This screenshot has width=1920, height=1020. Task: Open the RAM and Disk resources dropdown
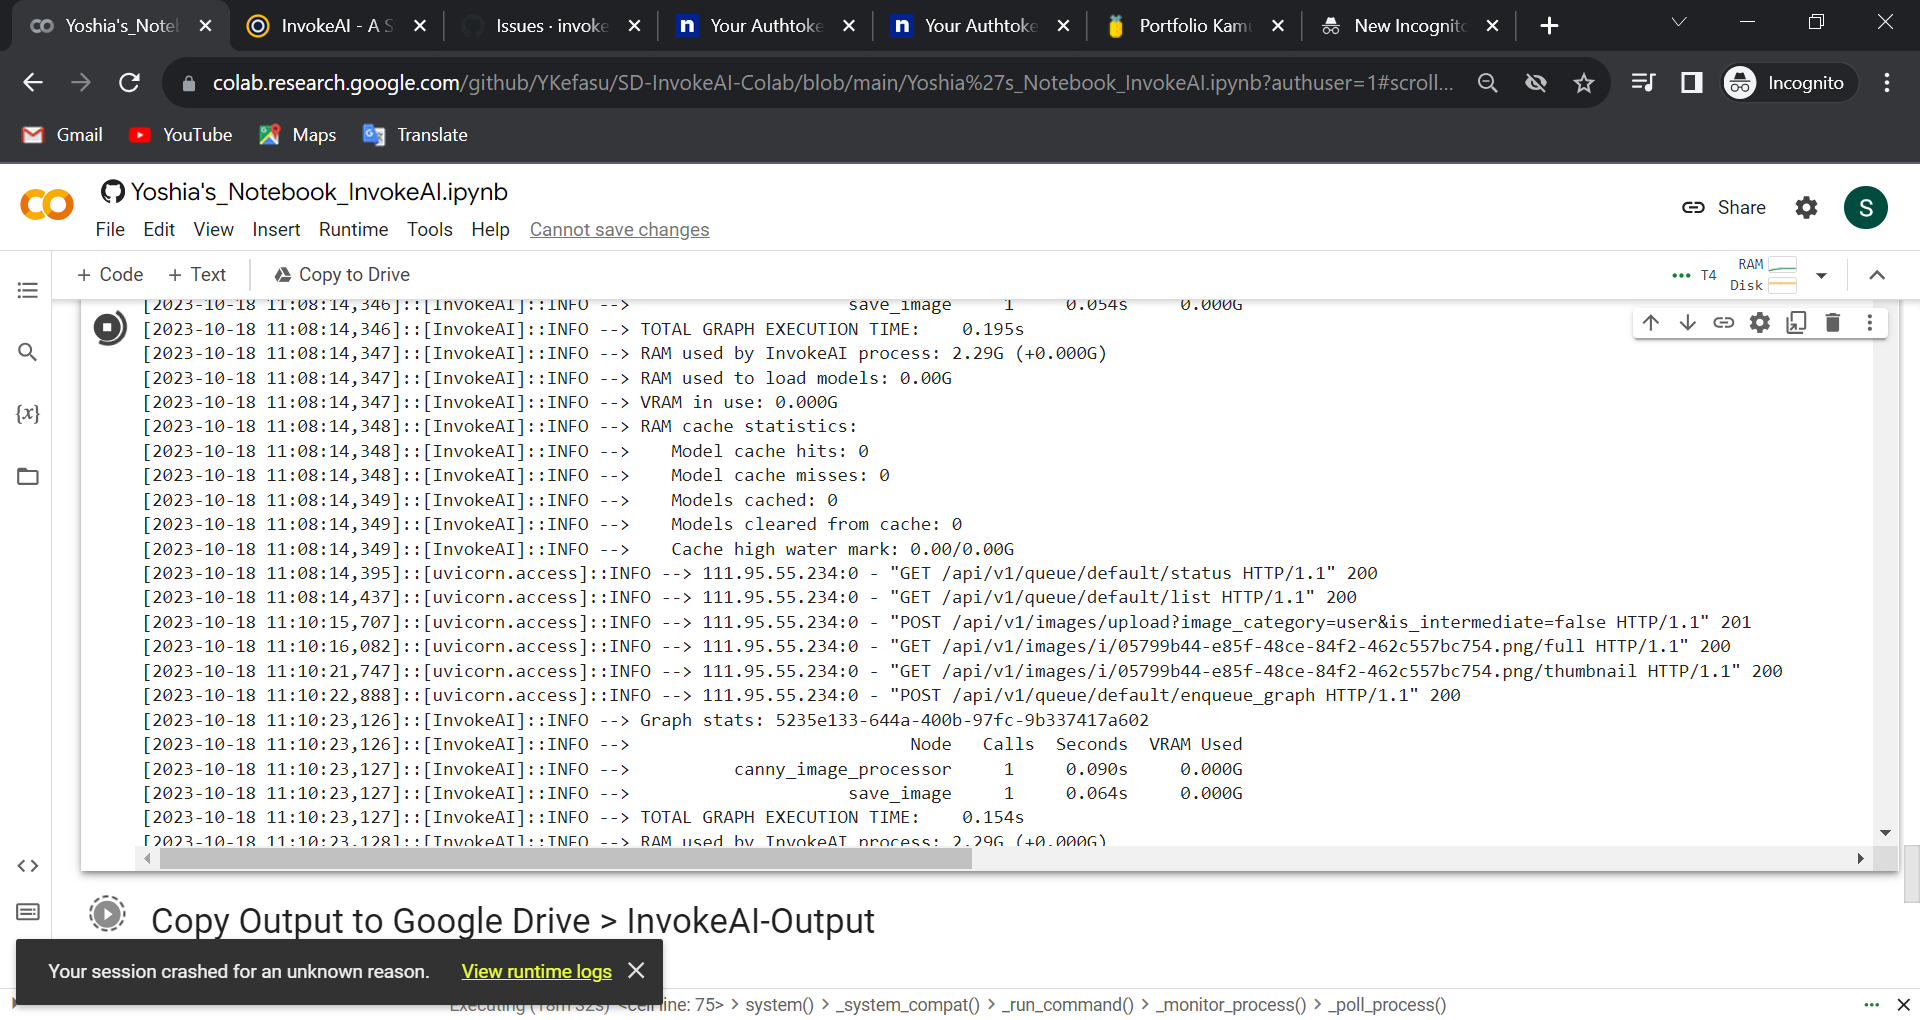[x=1822, y=275]
